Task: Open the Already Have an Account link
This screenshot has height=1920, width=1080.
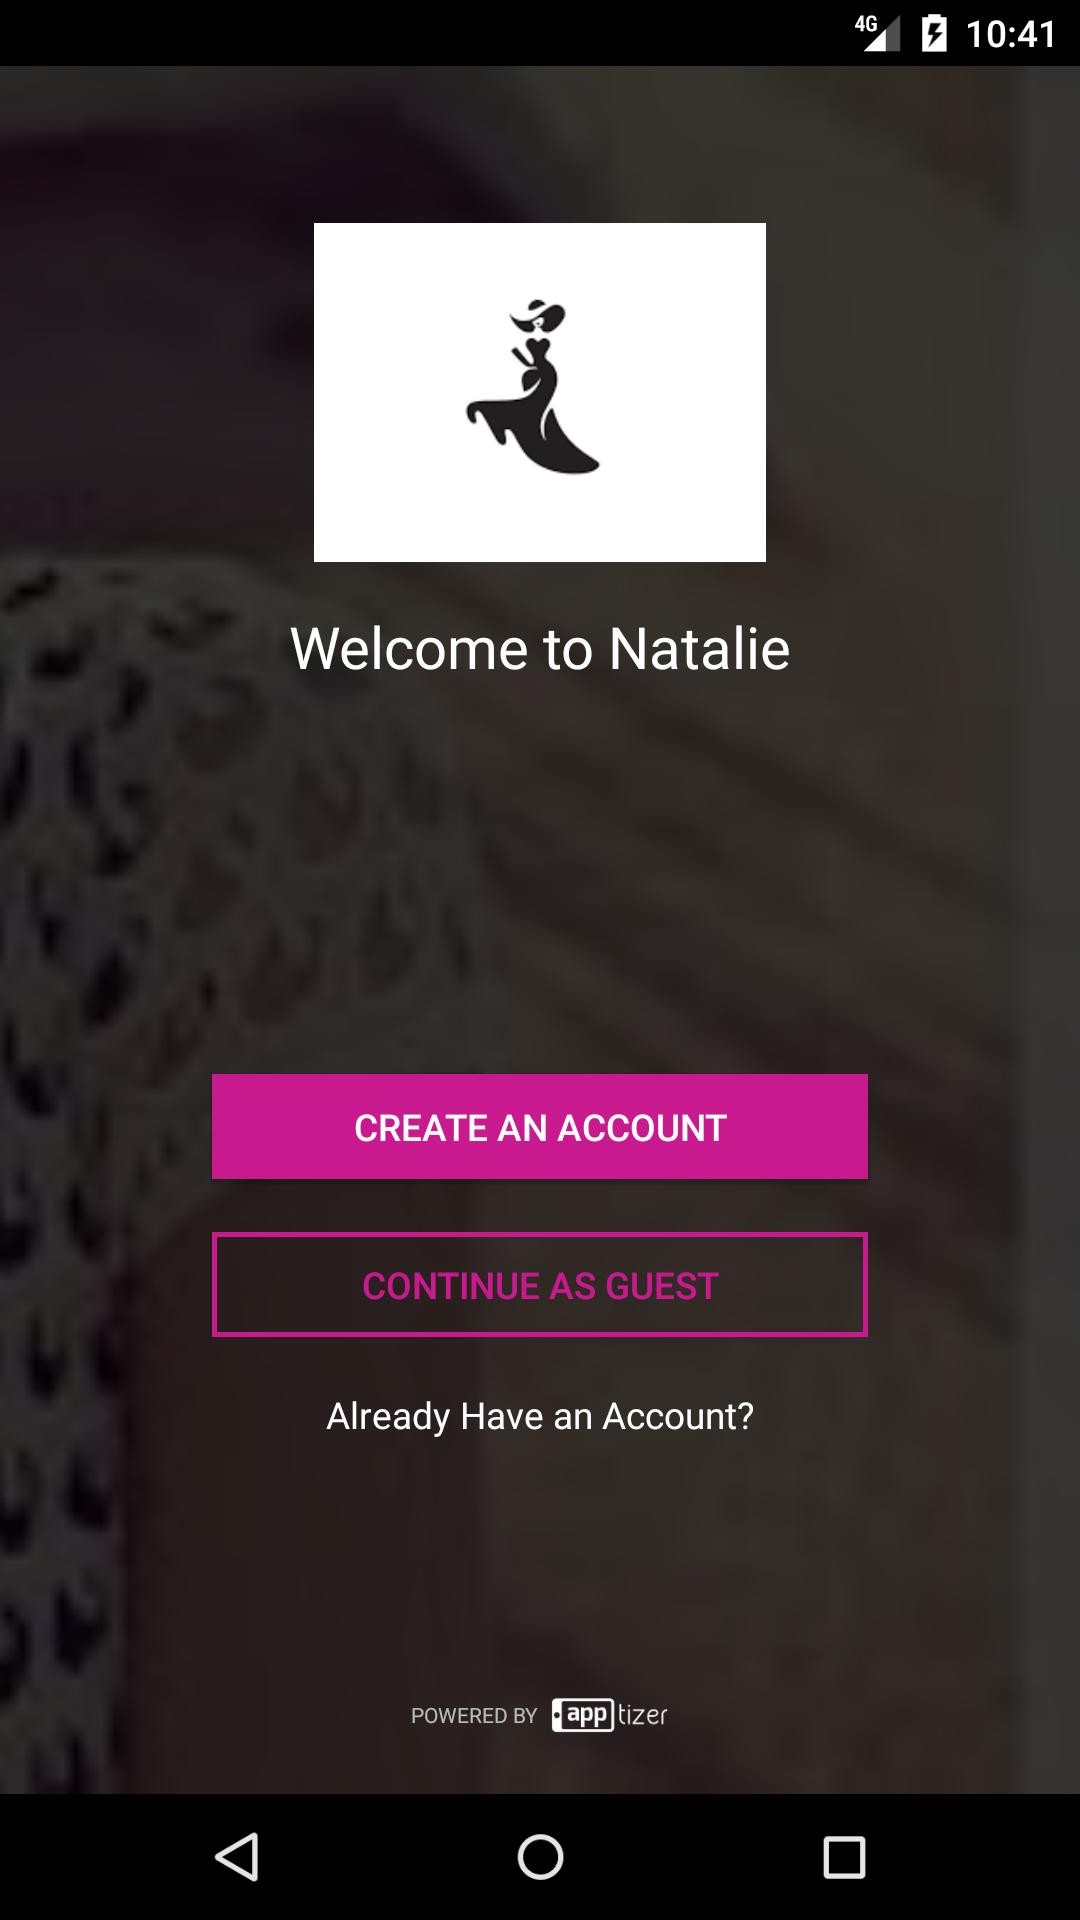Action: [x=540, y=1417]
